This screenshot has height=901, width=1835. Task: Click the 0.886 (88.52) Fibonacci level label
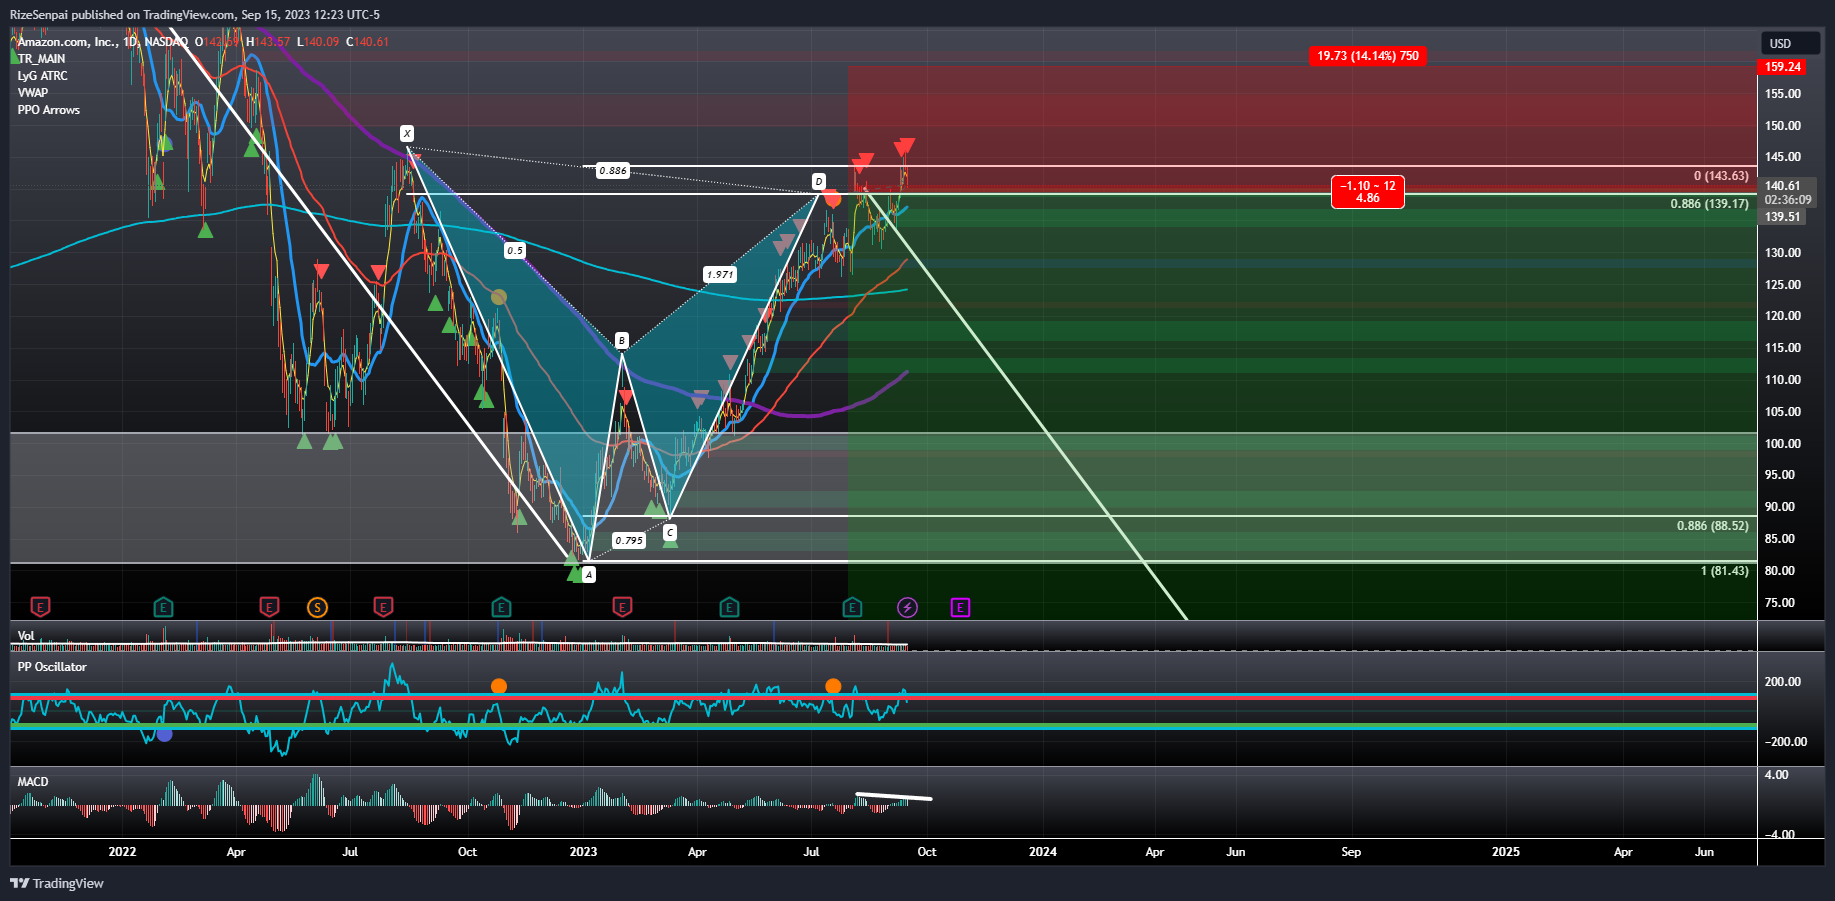pos(1713,526)
